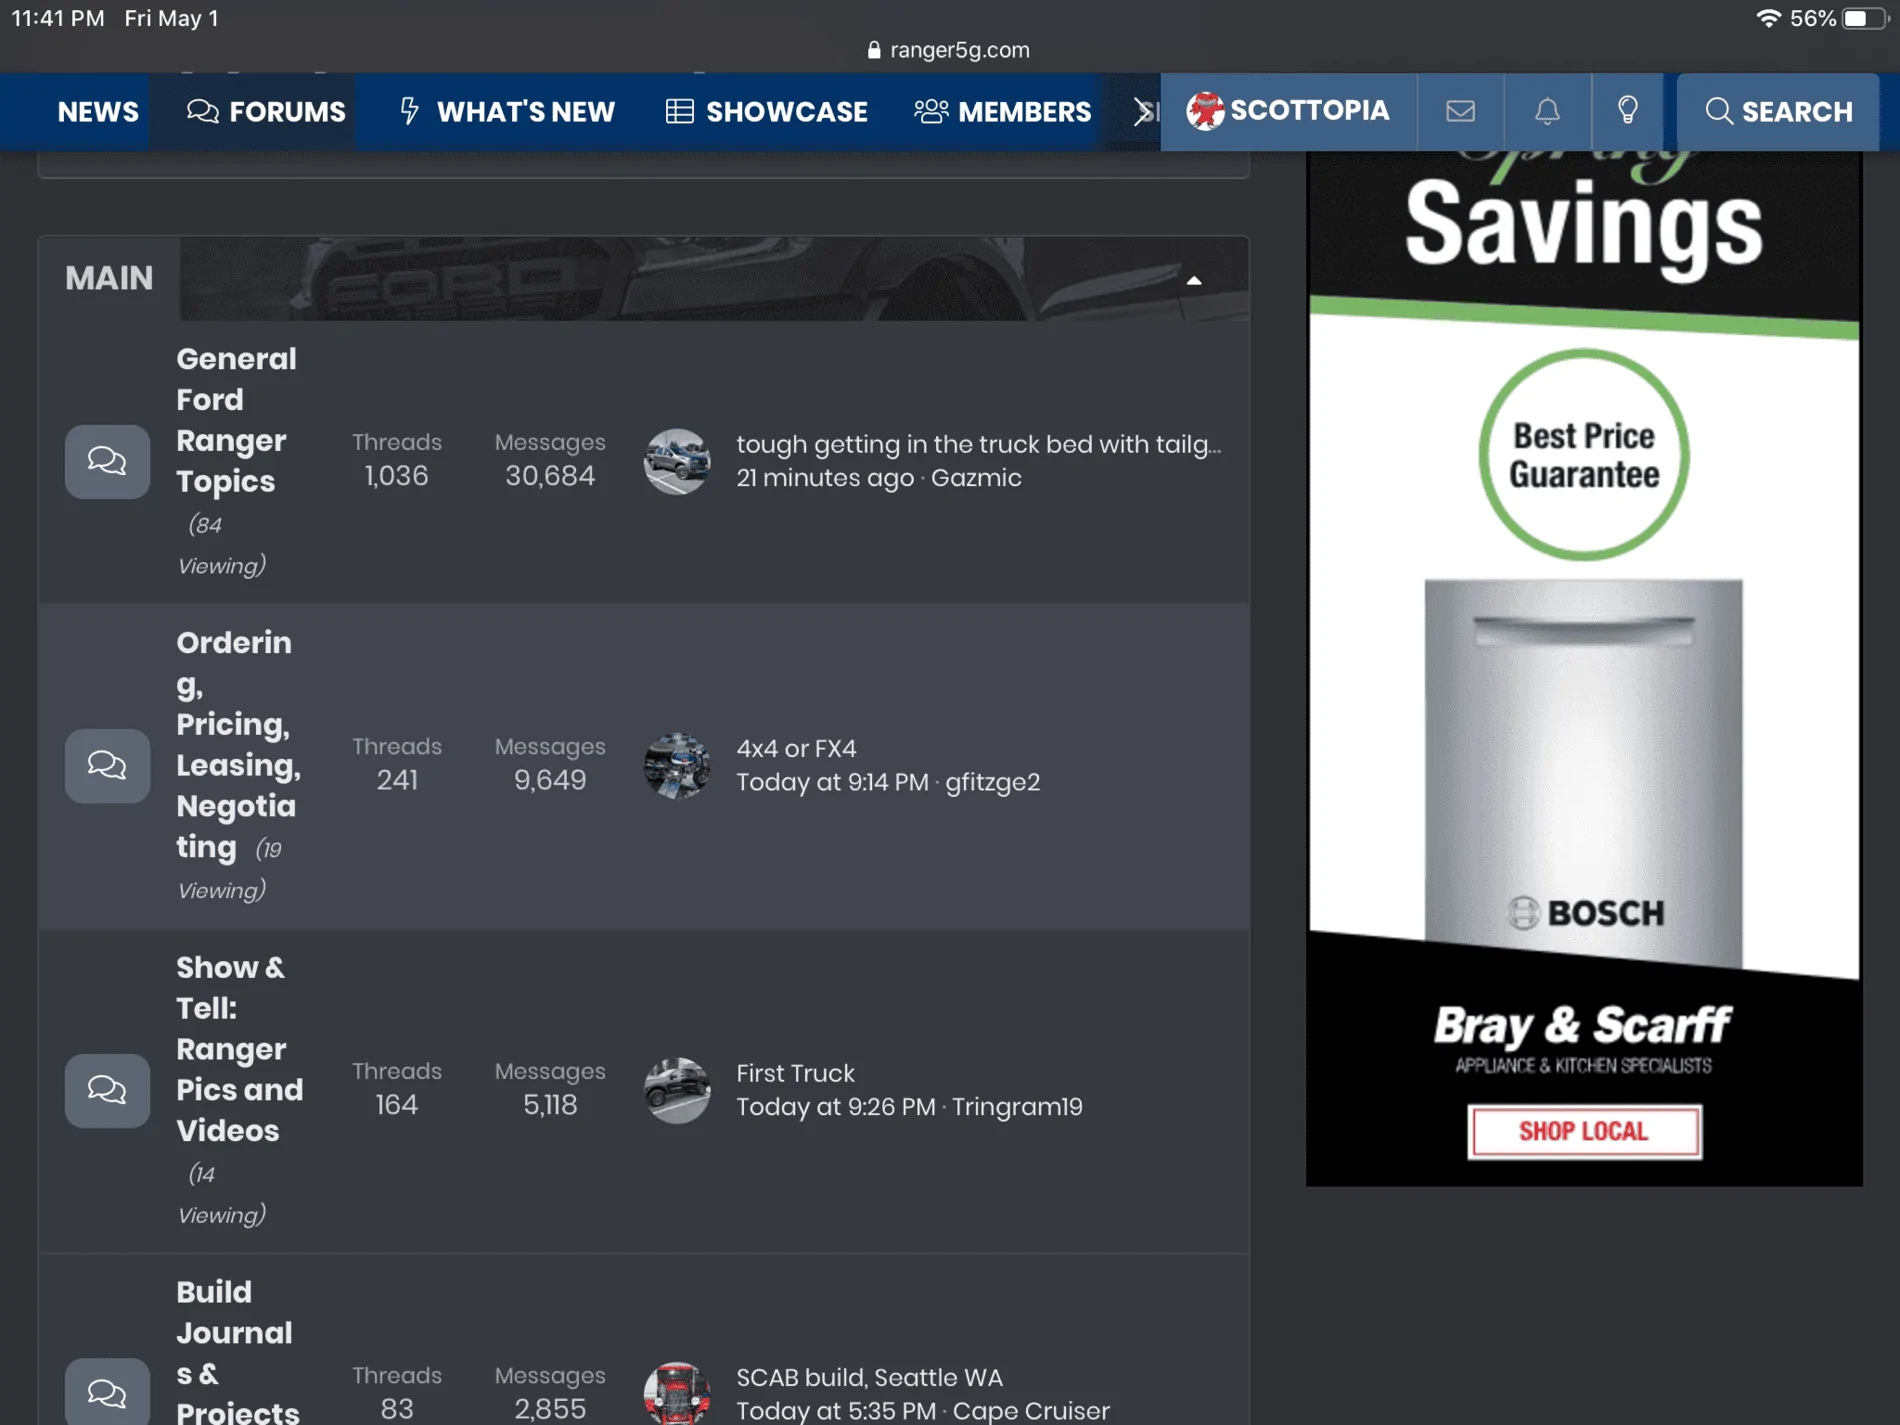The height and width of the screenshot is (1425, 1900).
Task: Open the MEMBERS tab
Action: (x=1003, y=111)
